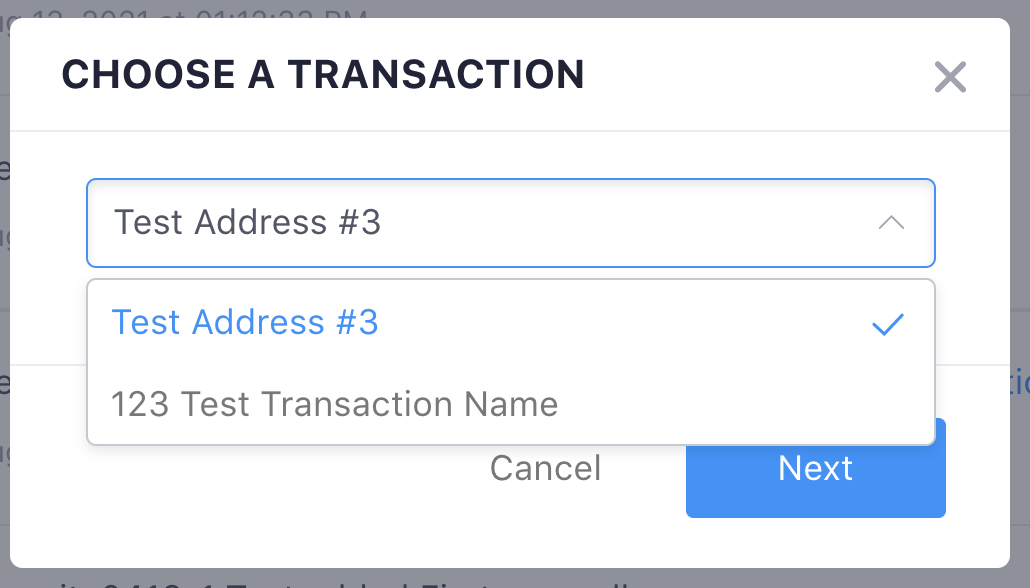
Task: Click the blue checkmark beside Test Address #3
Action: click(888, 324)
